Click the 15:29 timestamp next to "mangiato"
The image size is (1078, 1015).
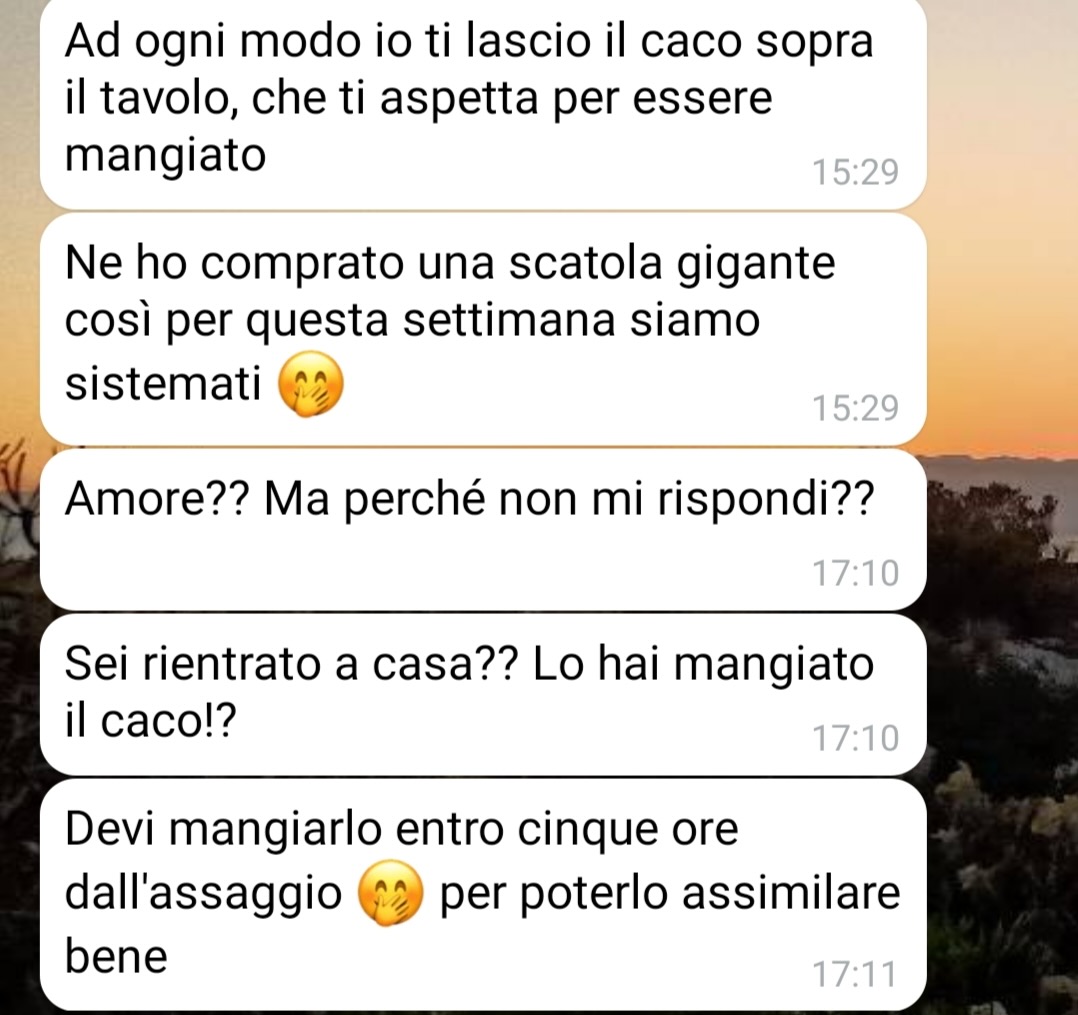click(x=855, y=172)
